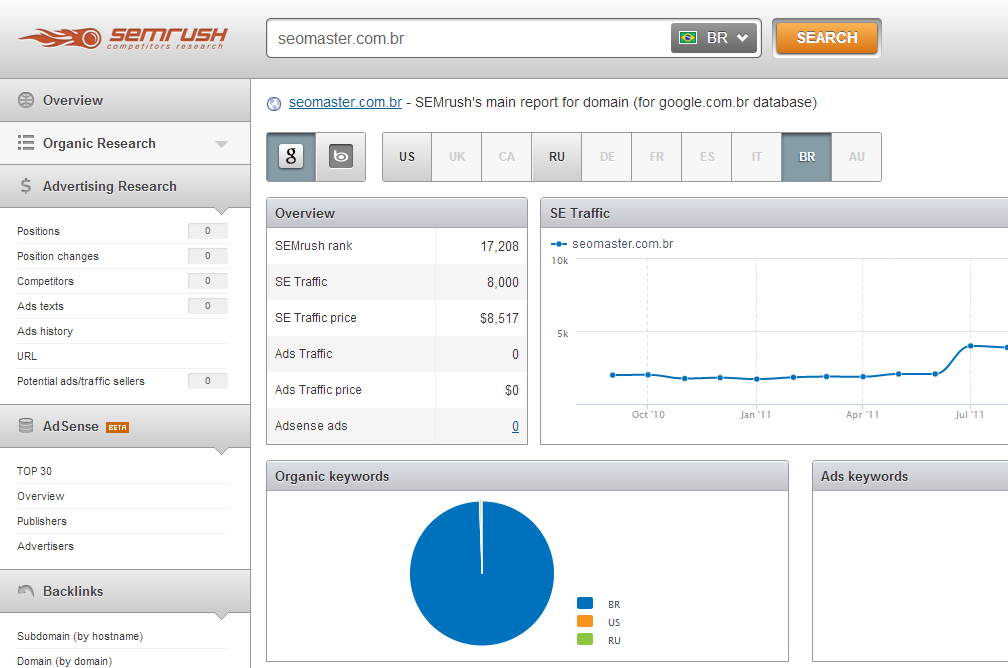Switch to the US database tab

pos(407,157)
